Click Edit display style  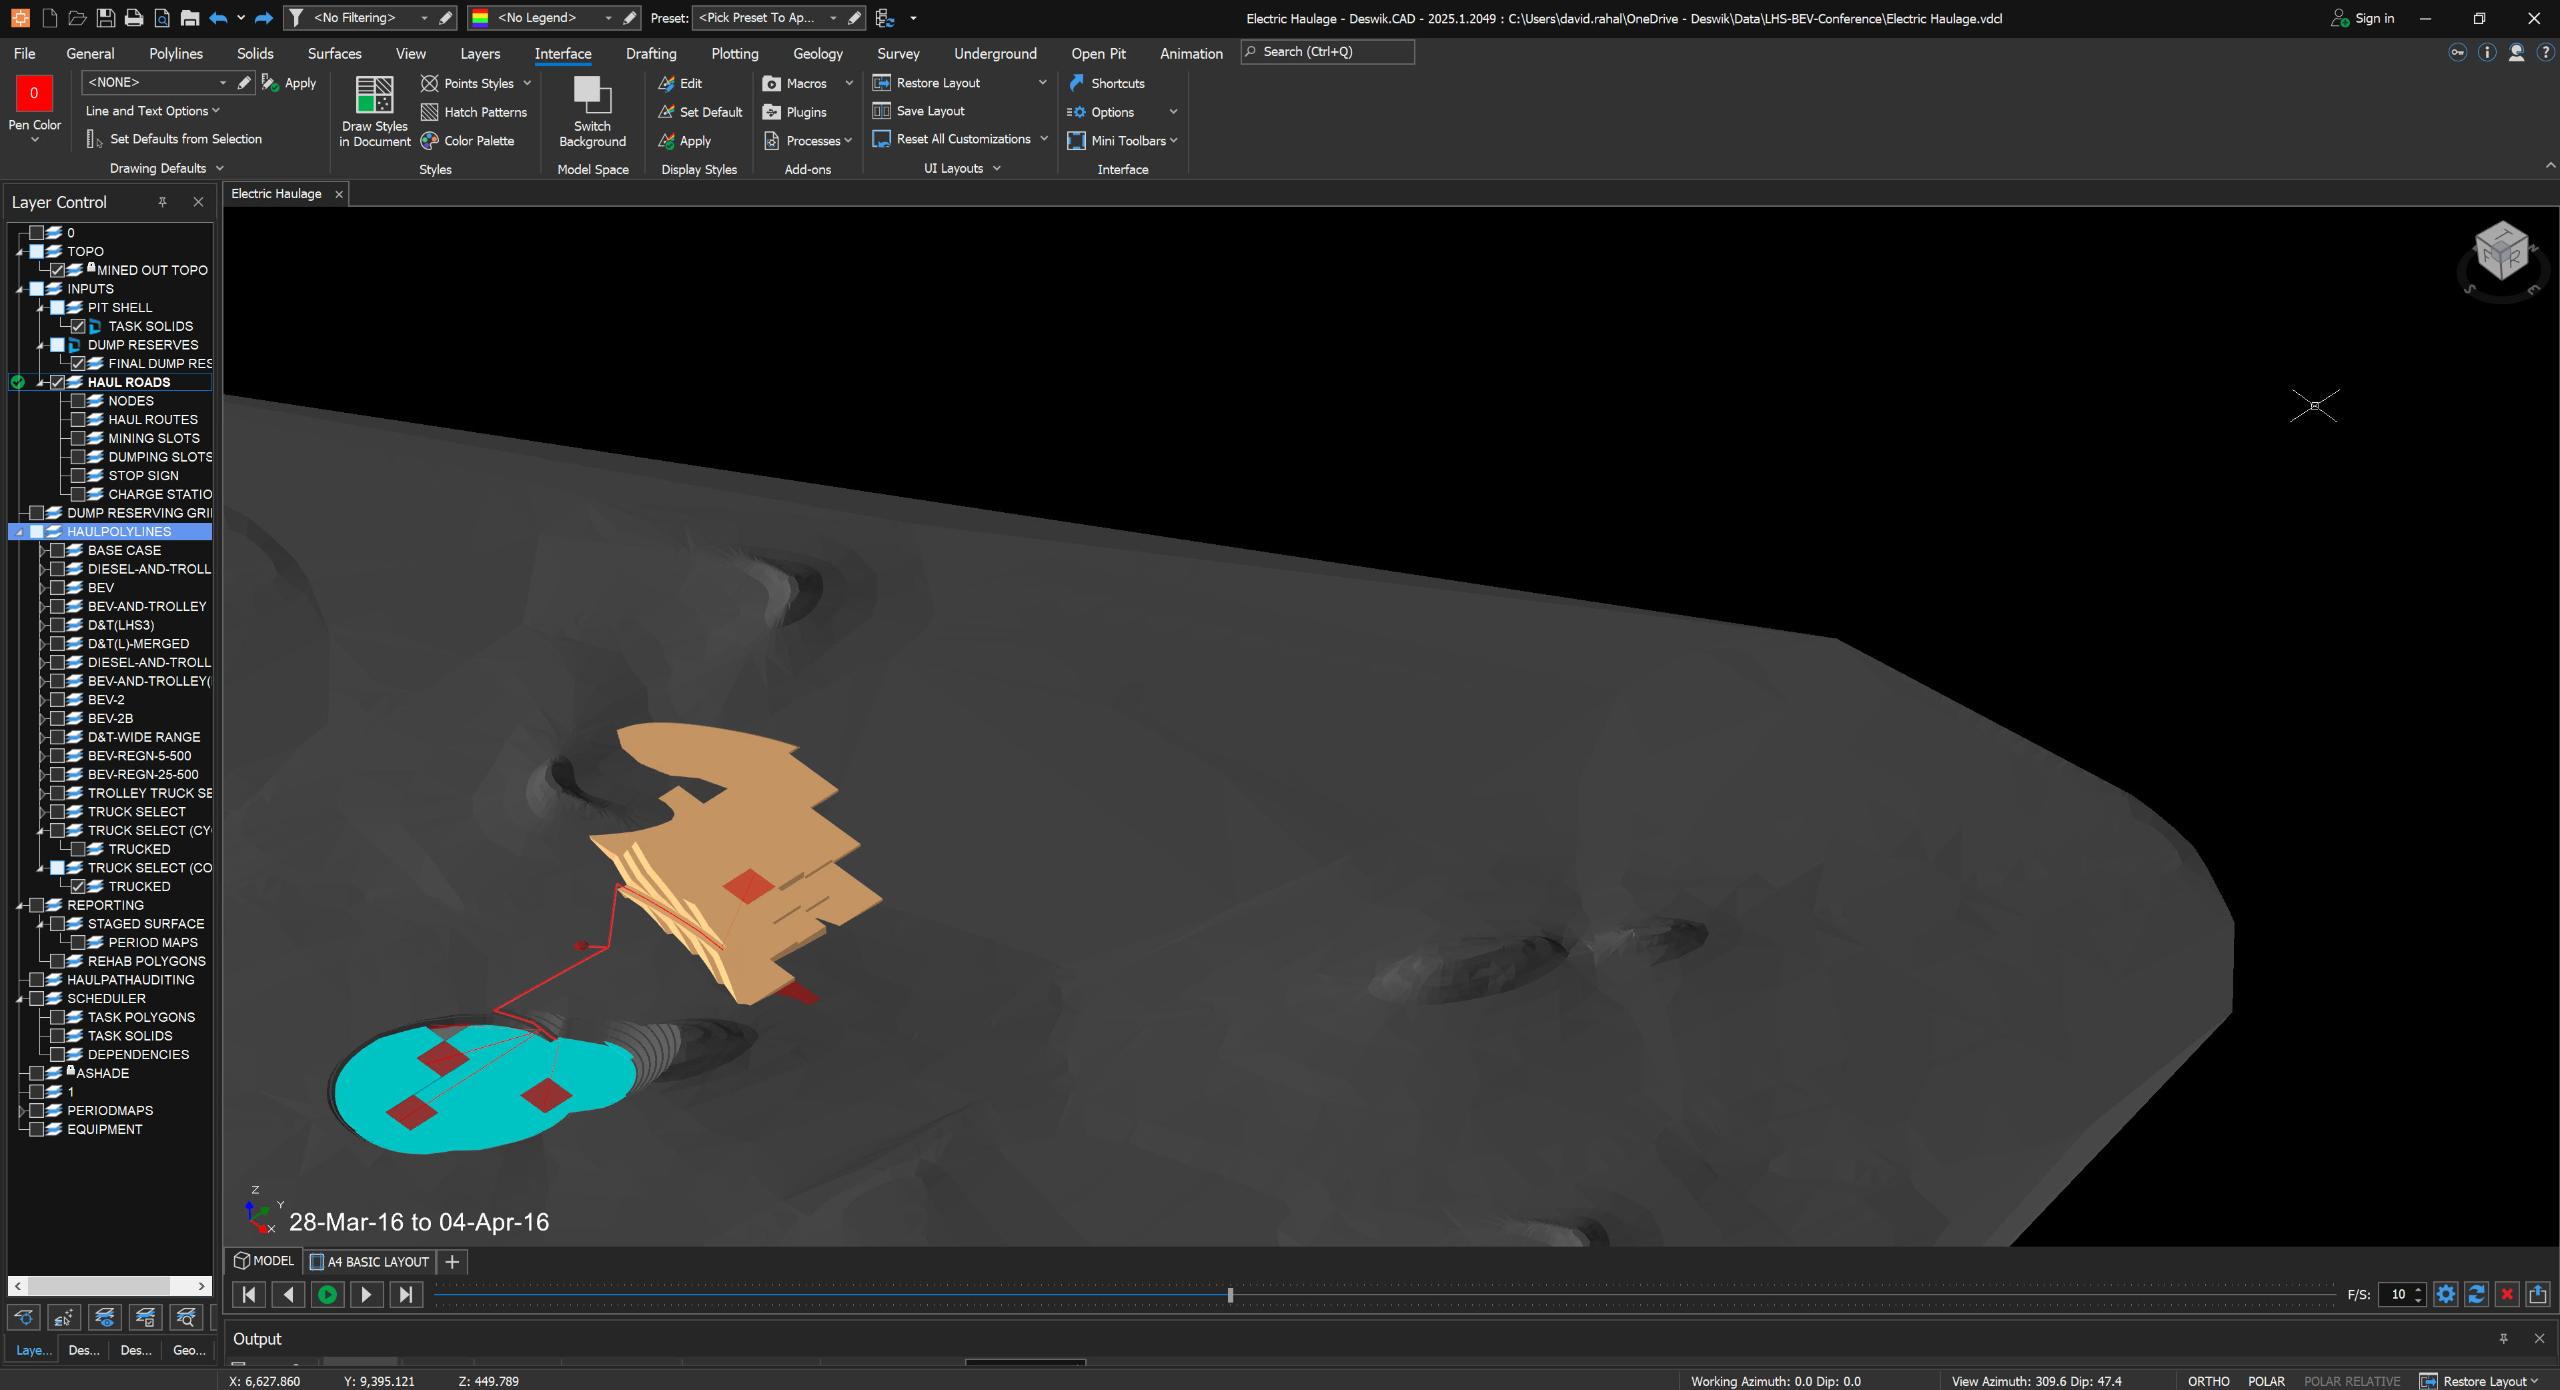[x=680, y=83]
